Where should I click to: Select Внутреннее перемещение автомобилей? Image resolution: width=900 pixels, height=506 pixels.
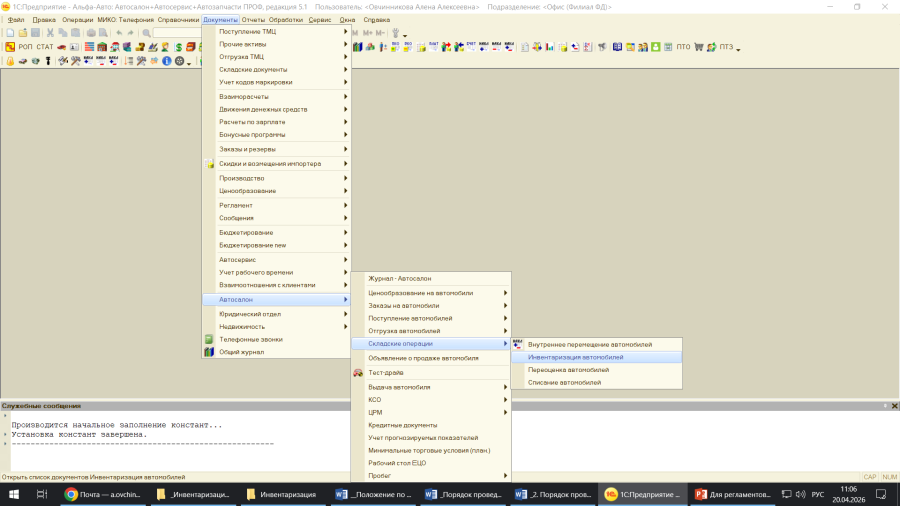tap(597, 345)
